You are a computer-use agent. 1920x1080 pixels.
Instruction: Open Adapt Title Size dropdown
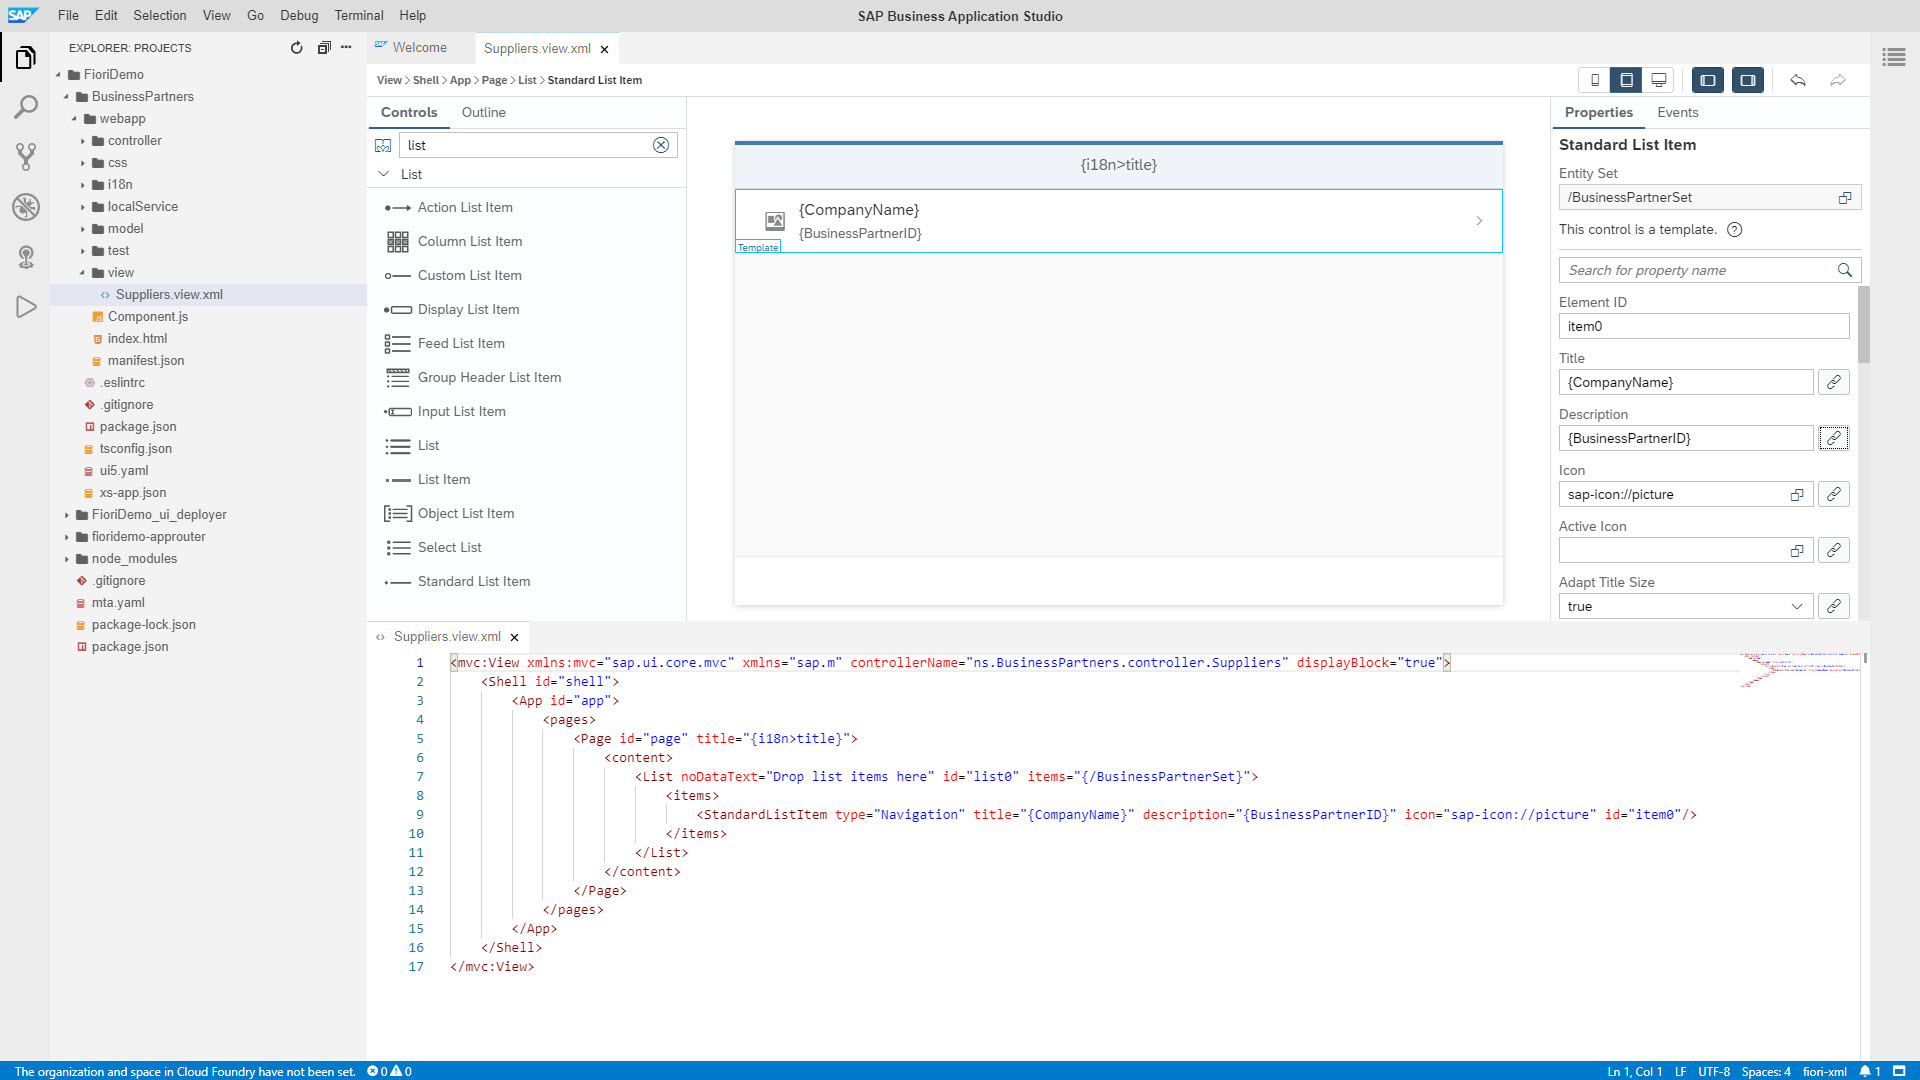[1796, 606]
